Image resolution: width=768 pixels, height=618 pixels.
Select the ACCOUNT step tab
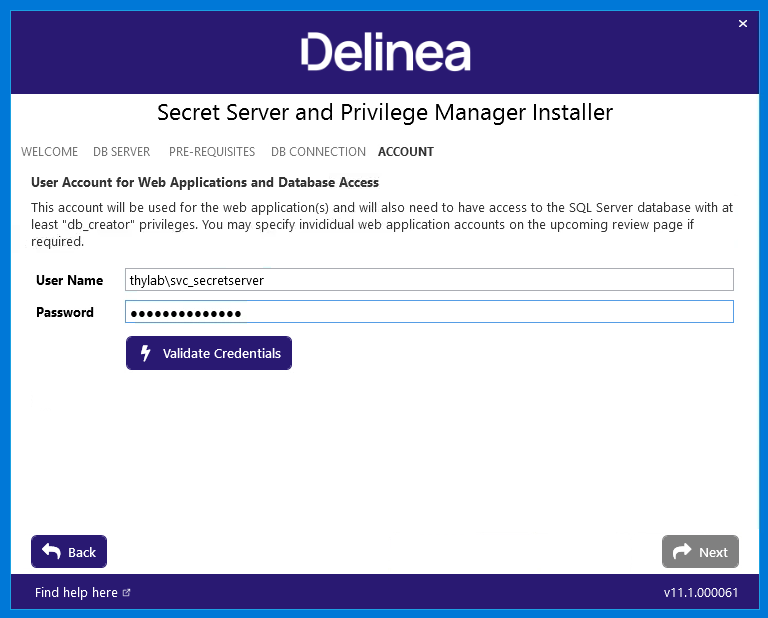406,152
